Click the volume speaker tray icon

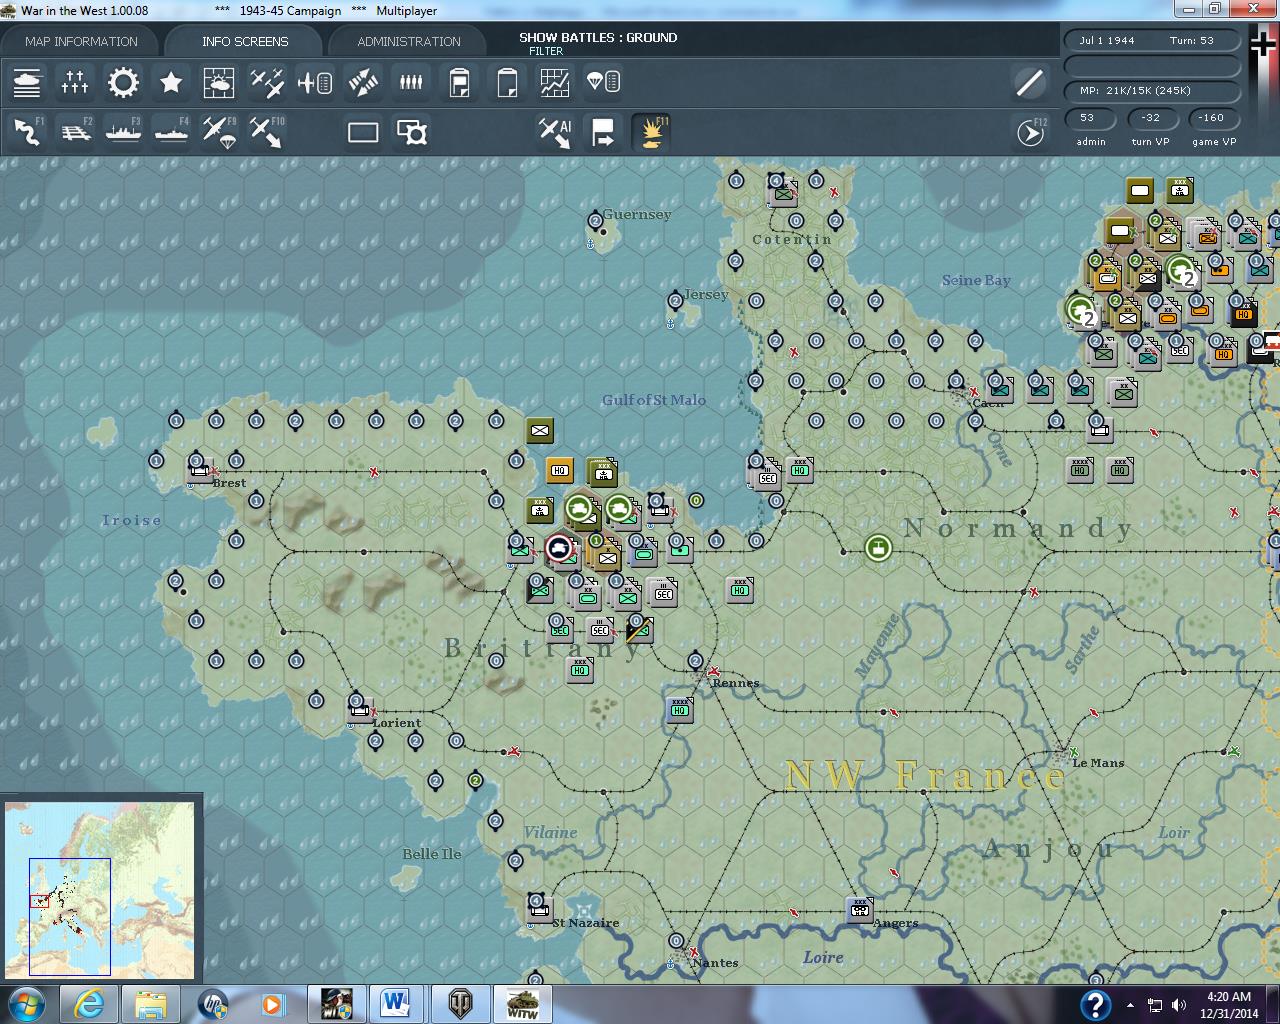pos(1179,1005)
